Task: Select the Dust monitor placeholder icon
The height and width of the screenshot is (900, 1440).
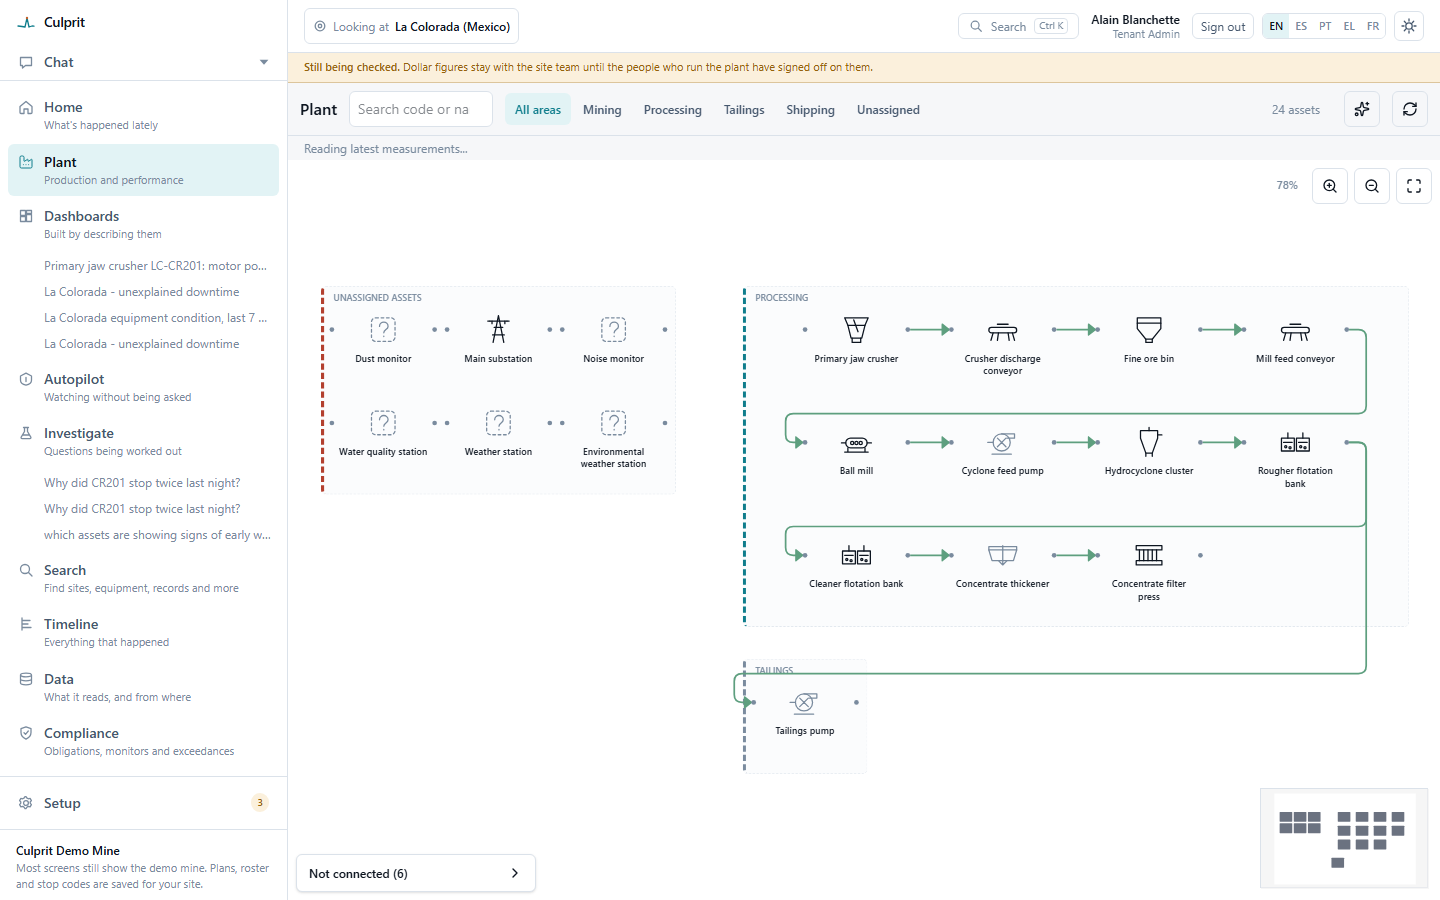Action: coord(383,330)
